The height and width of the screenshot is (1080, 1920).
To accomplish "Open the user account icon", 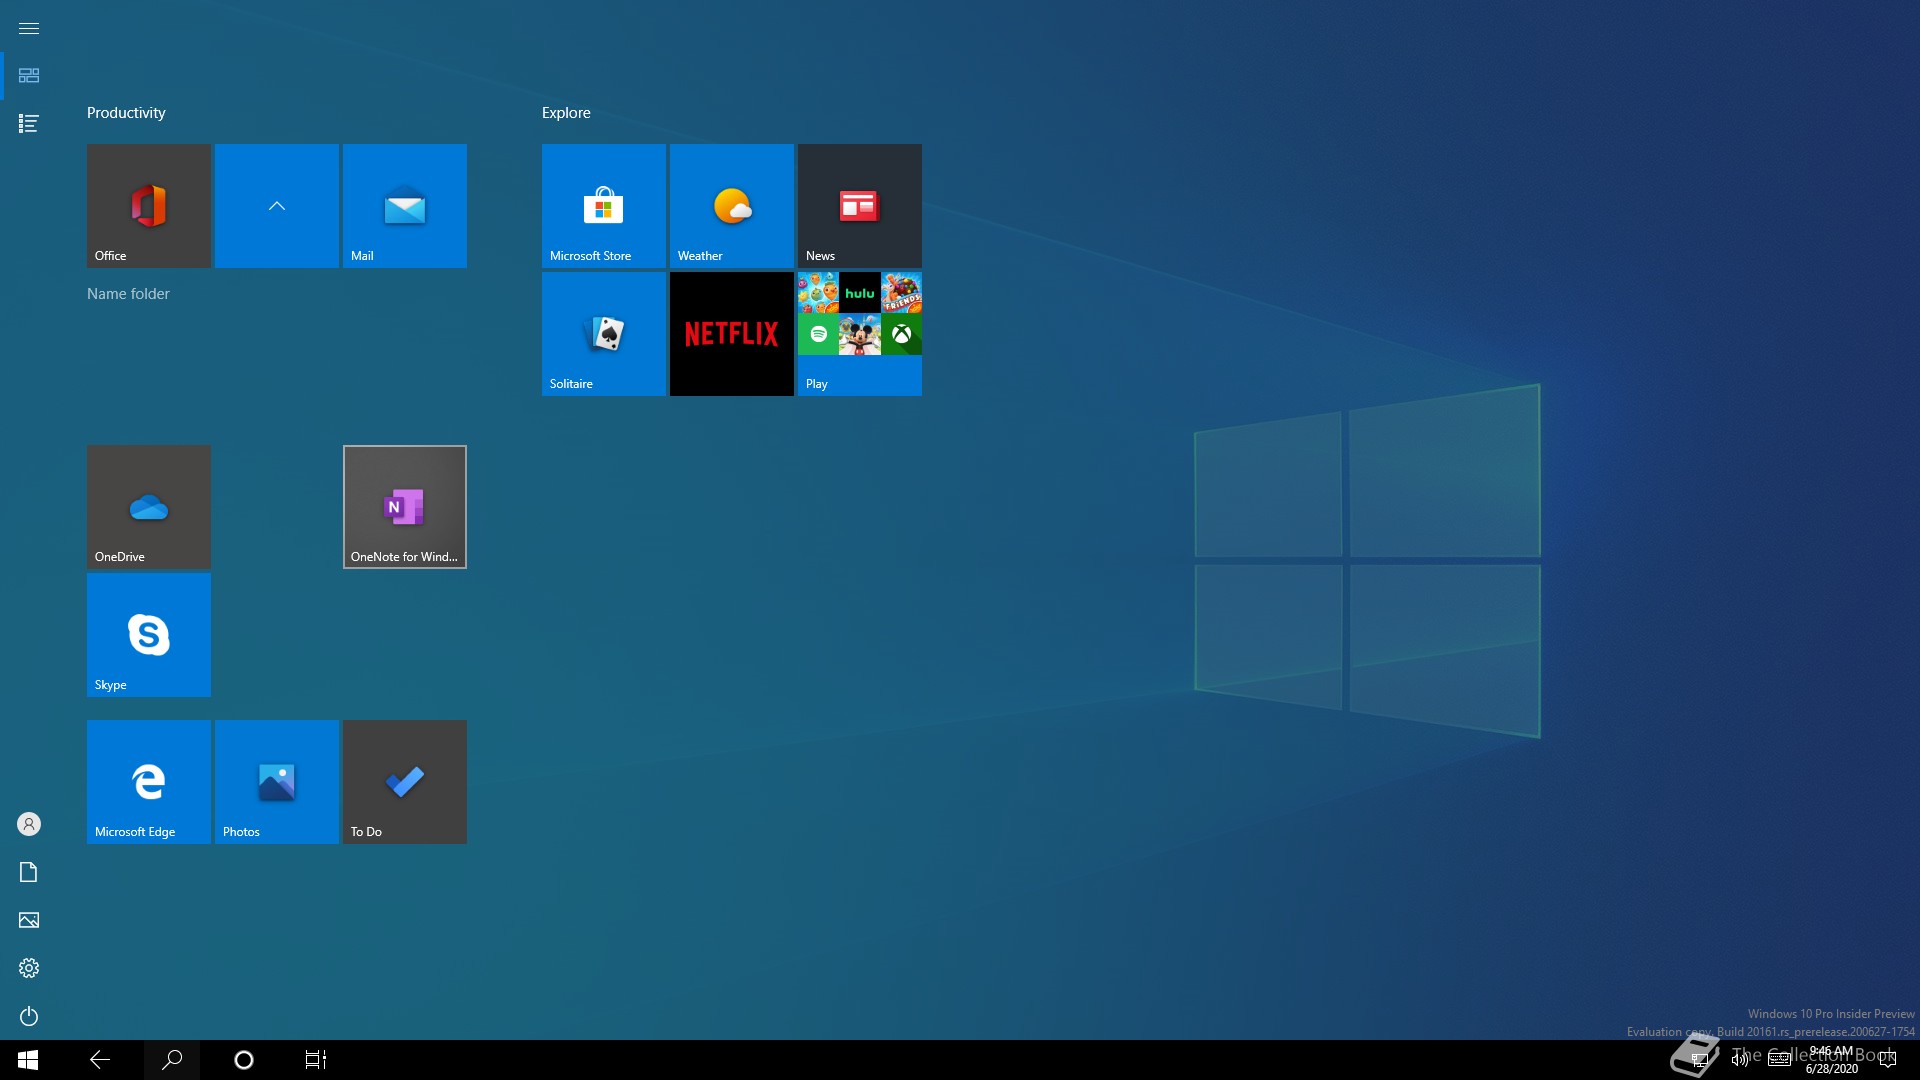I will (x=29, y=824).
